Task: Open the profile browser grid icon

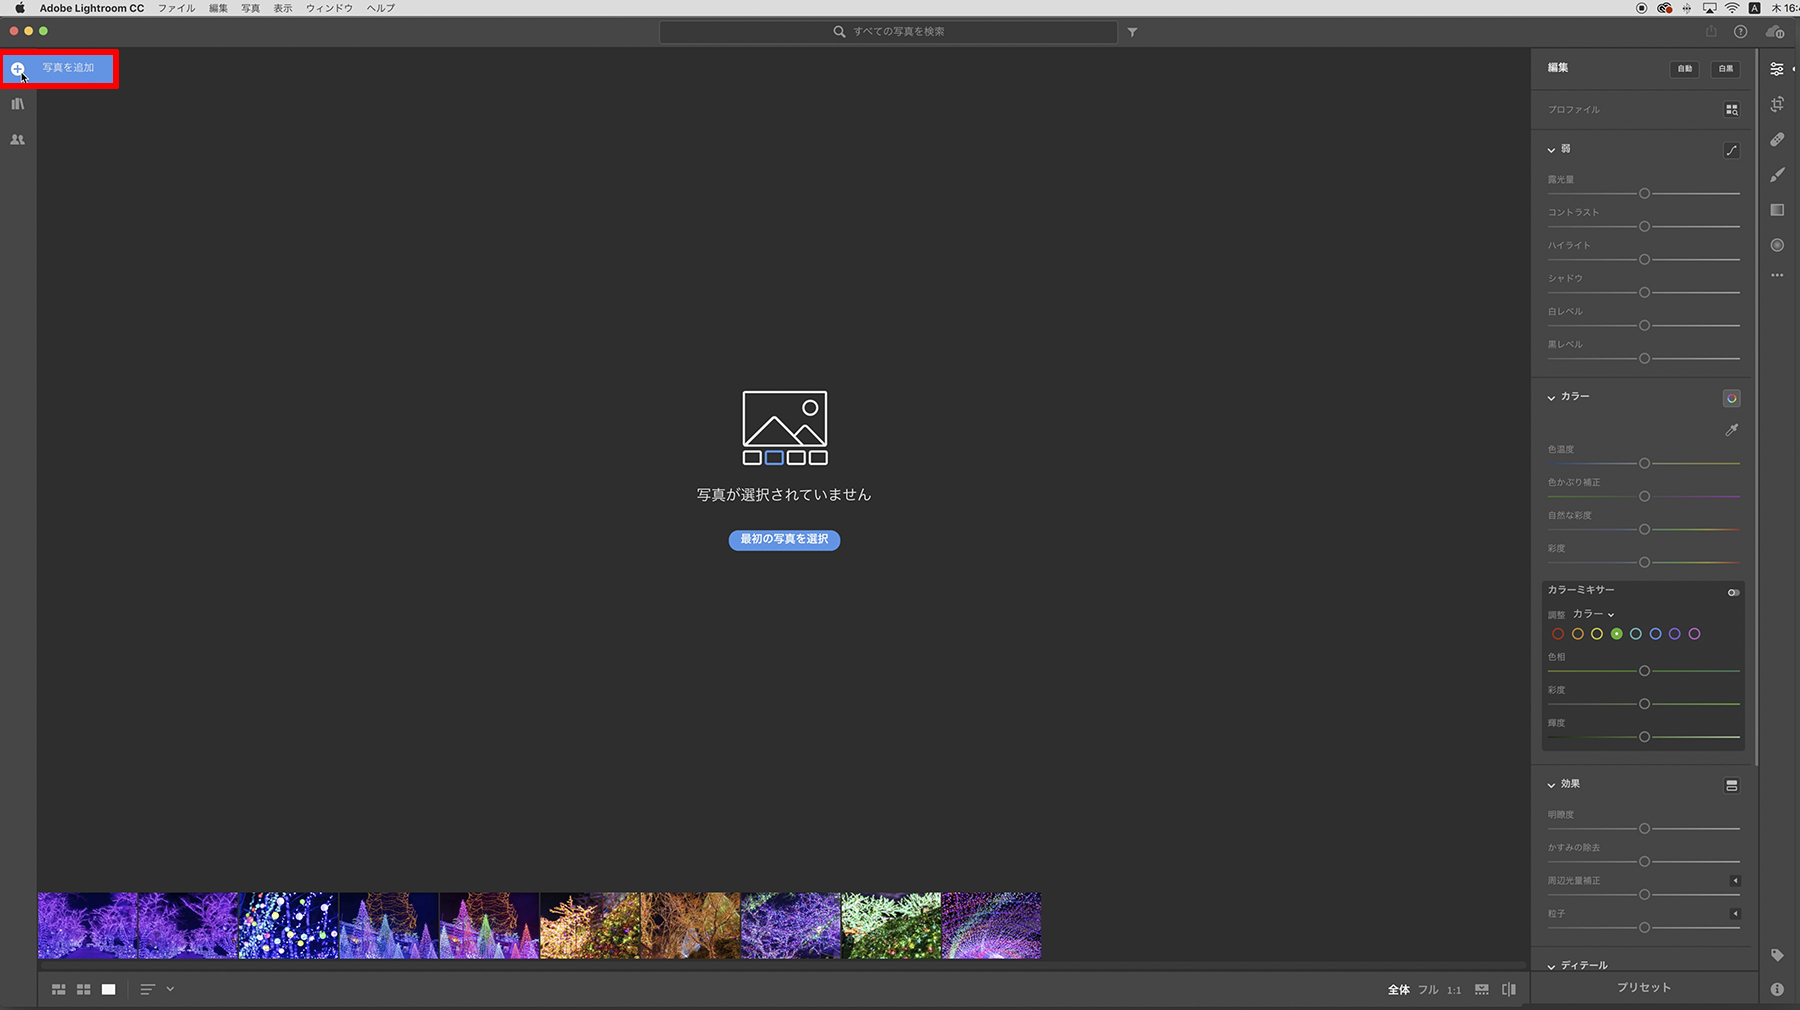Action: click(1732, 110)
